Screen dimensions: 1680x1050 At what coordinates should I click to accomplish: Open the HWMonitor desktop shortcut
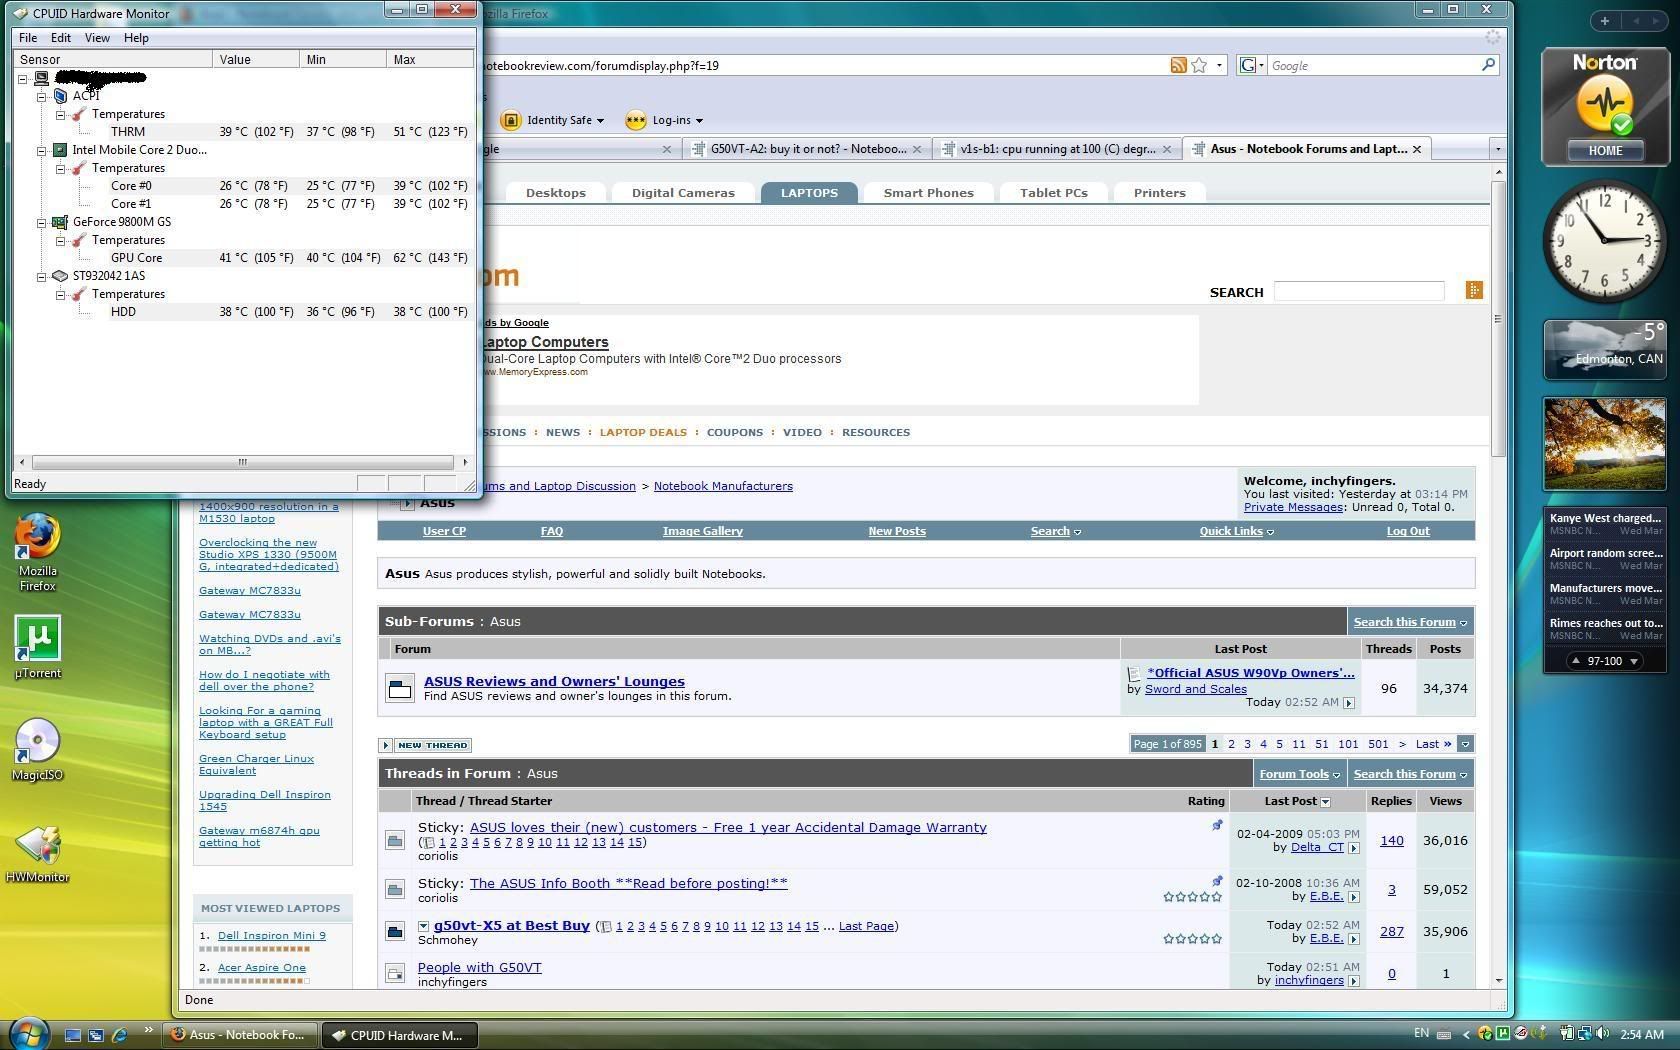tap(37, 853)
